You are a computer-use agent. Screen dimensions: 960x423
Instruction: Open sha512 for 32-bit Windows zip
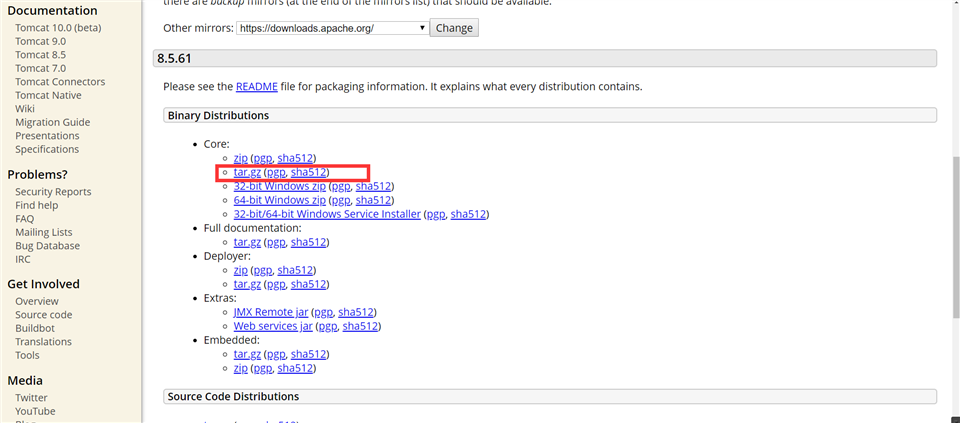(x=373, y=186)
